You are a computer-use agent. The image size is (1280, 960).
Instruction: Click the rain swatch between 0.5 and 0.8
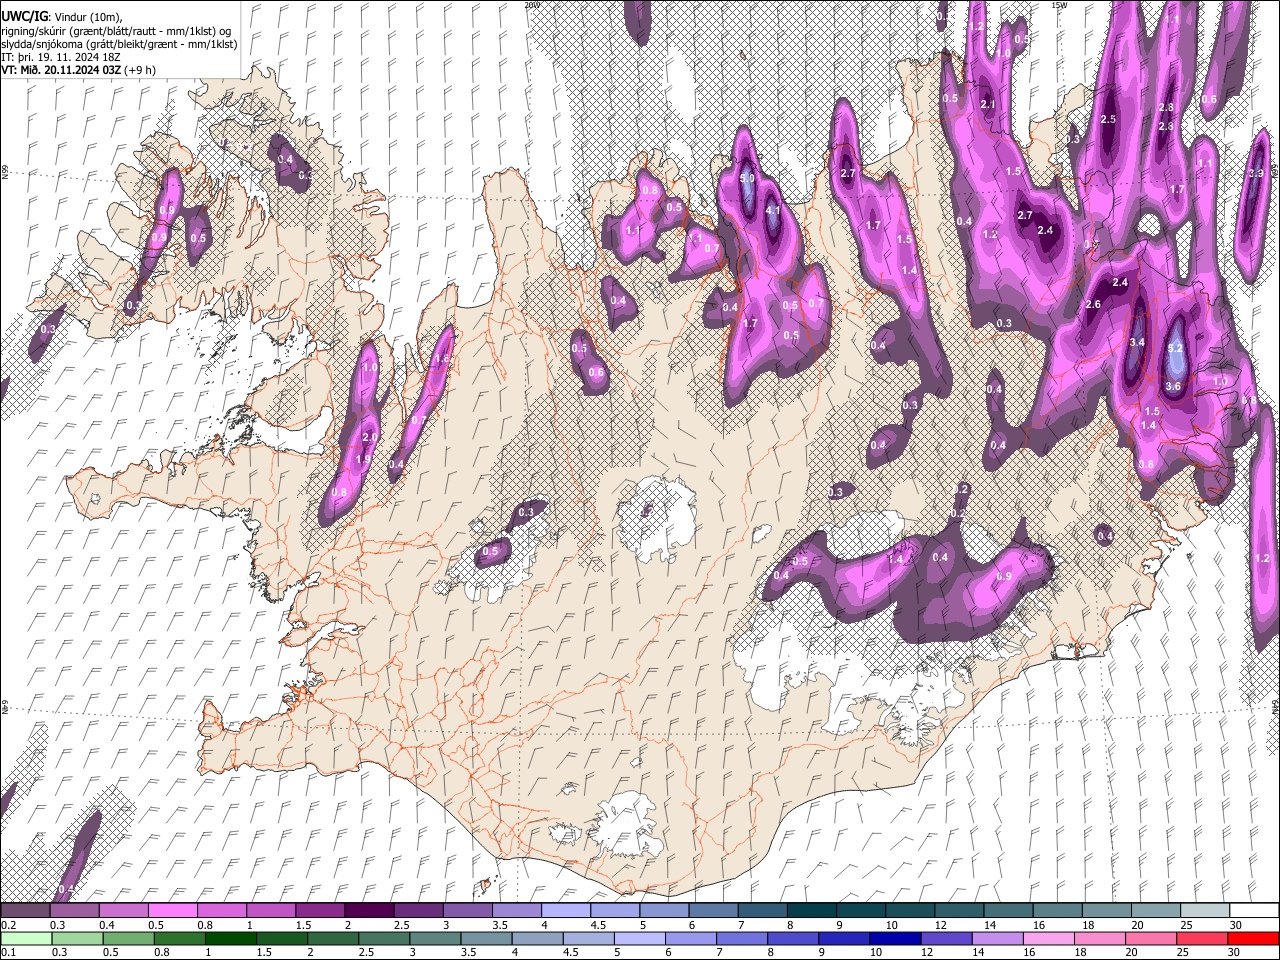(x=129, y=939)
